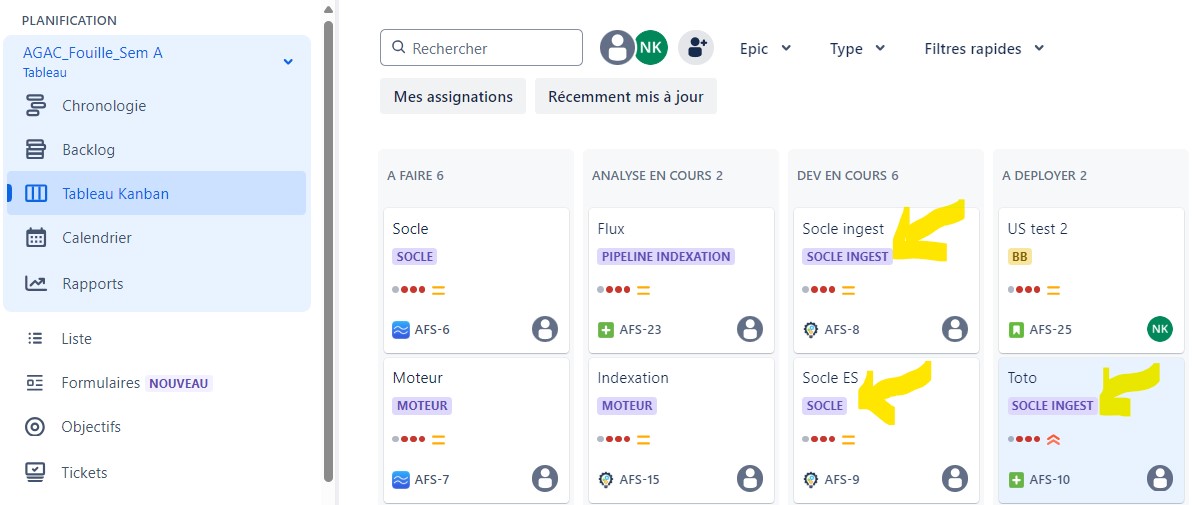1192x505 pixels.
Task: Open the Filtres rapides dropdown
Action: [x=984, y=49]
